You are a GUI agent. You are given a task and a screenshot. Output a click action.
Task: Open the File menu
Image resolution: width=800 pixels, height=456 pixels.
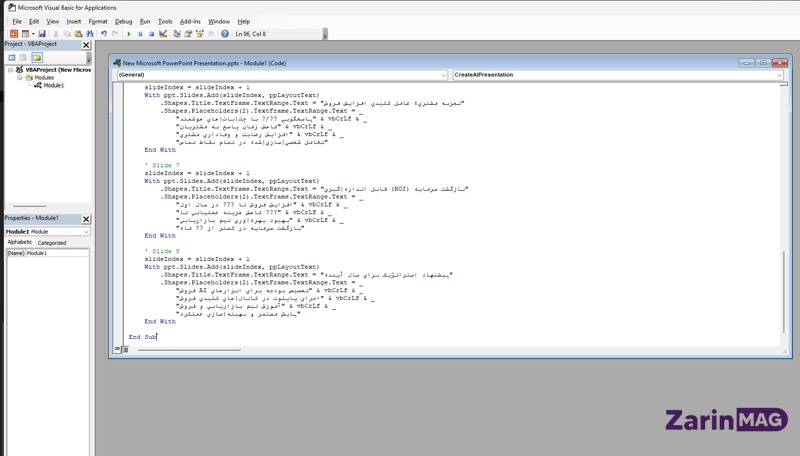click(17, 21)
